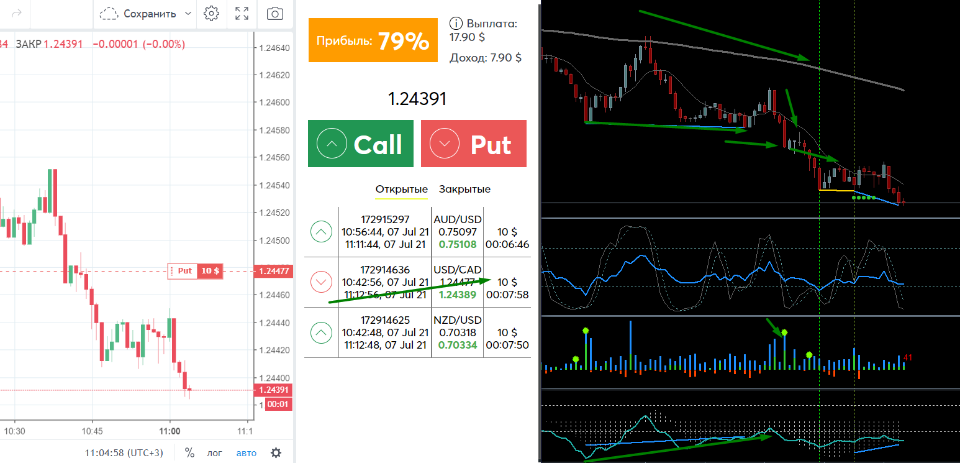The image size is (960, 463).
Task: Click the info icon next to Выплата
Action: [455, 24]
